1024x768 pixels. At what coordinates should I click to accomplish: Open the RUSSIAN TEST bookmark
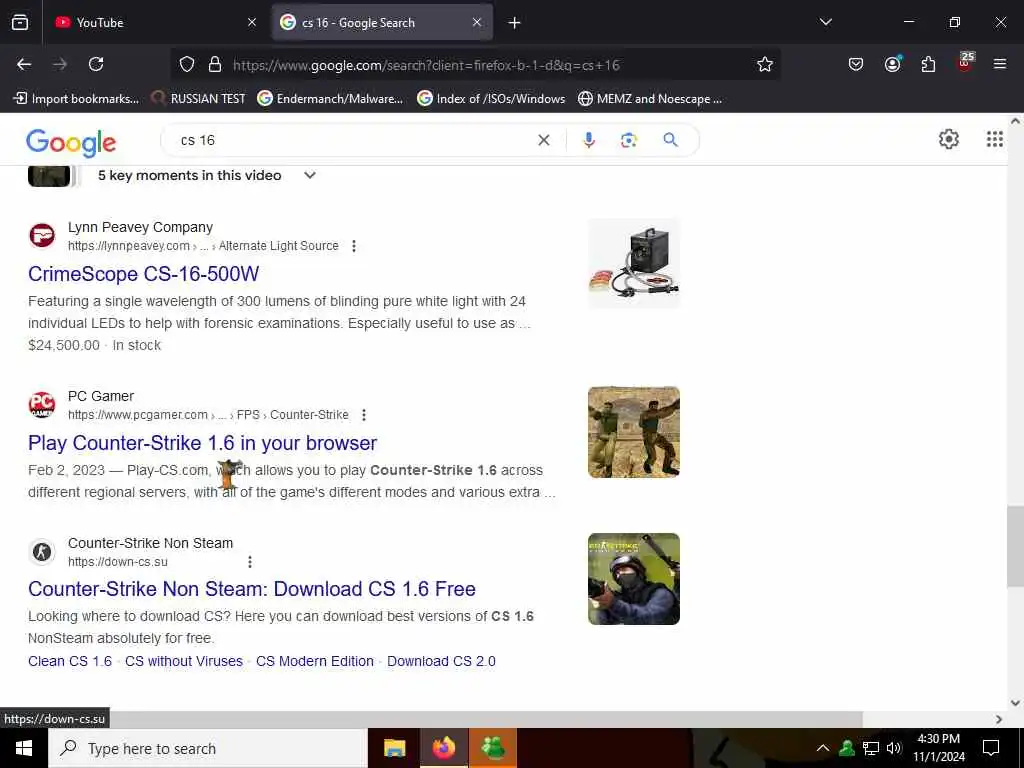(x=199, y=99)
